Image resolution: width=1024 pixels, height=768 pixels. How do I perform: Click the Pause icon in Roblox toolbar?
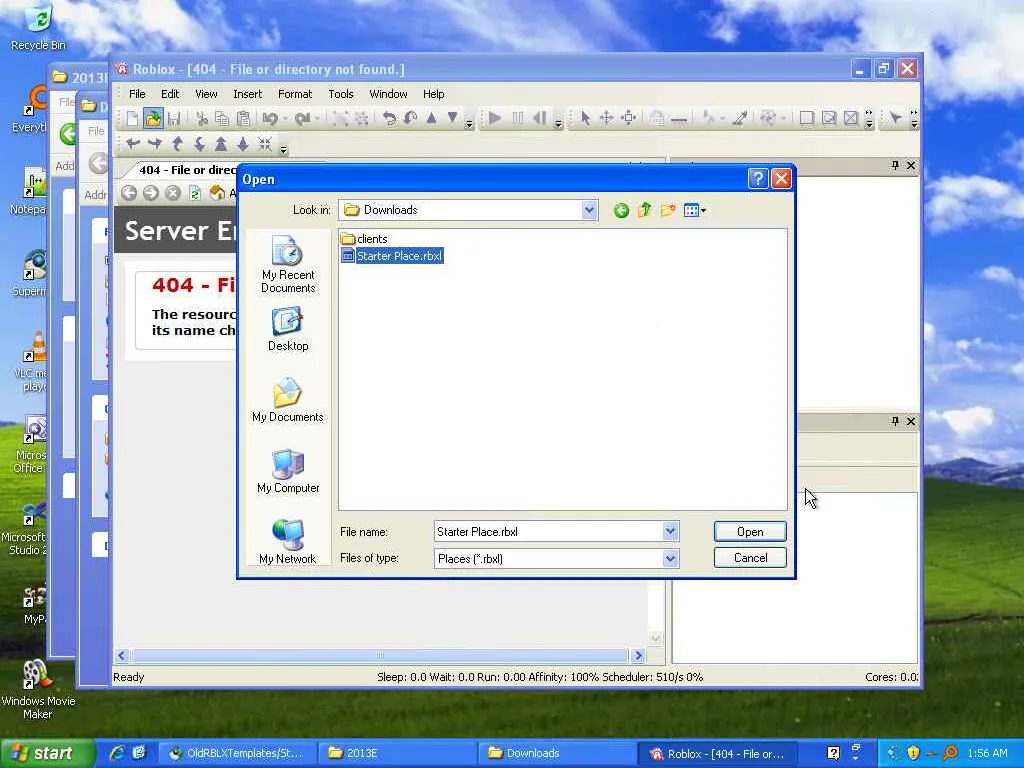coord(518,118)
